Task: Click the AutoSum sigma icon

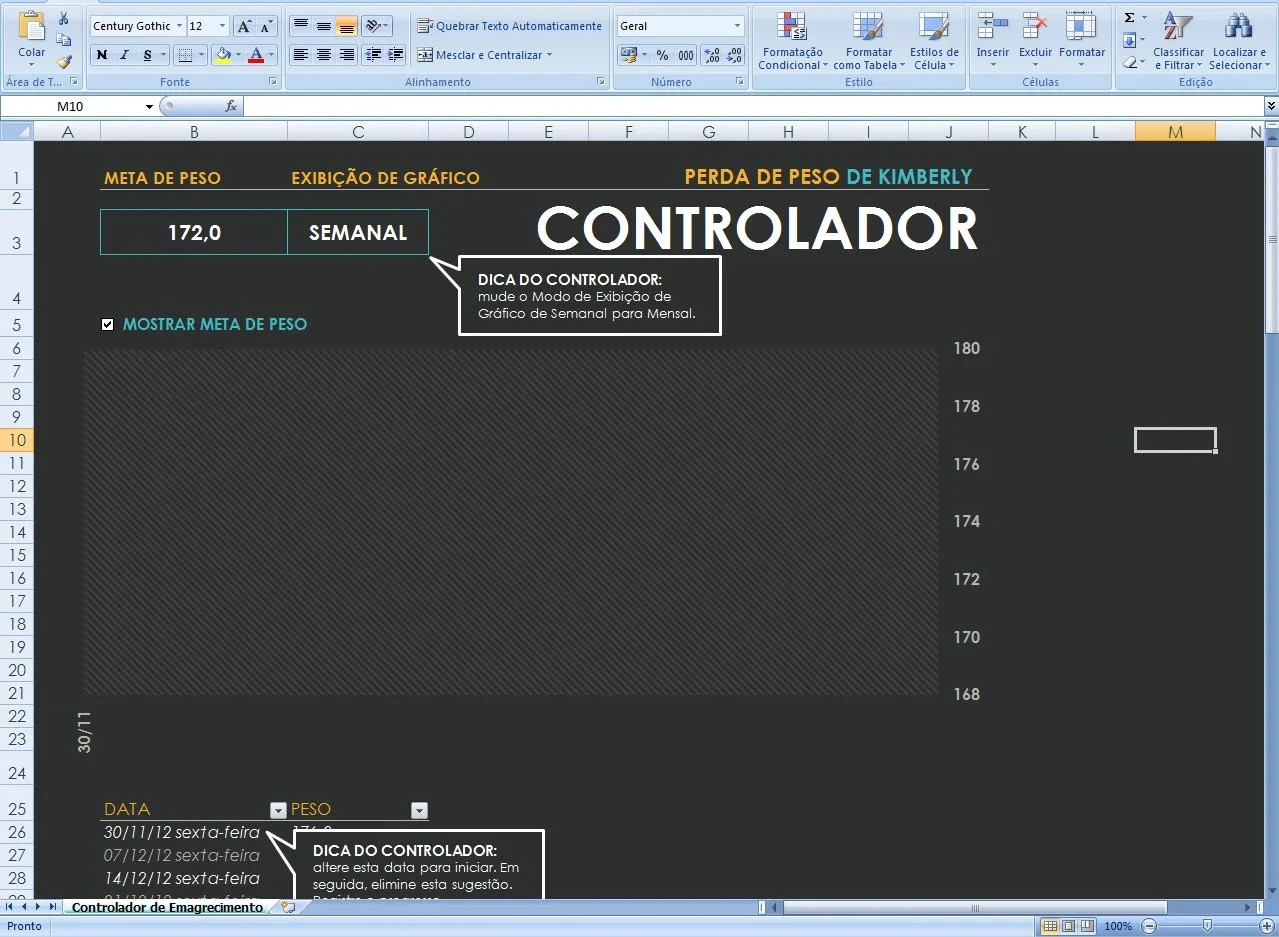Action: pyautogui.click(x=1130, y=18)
